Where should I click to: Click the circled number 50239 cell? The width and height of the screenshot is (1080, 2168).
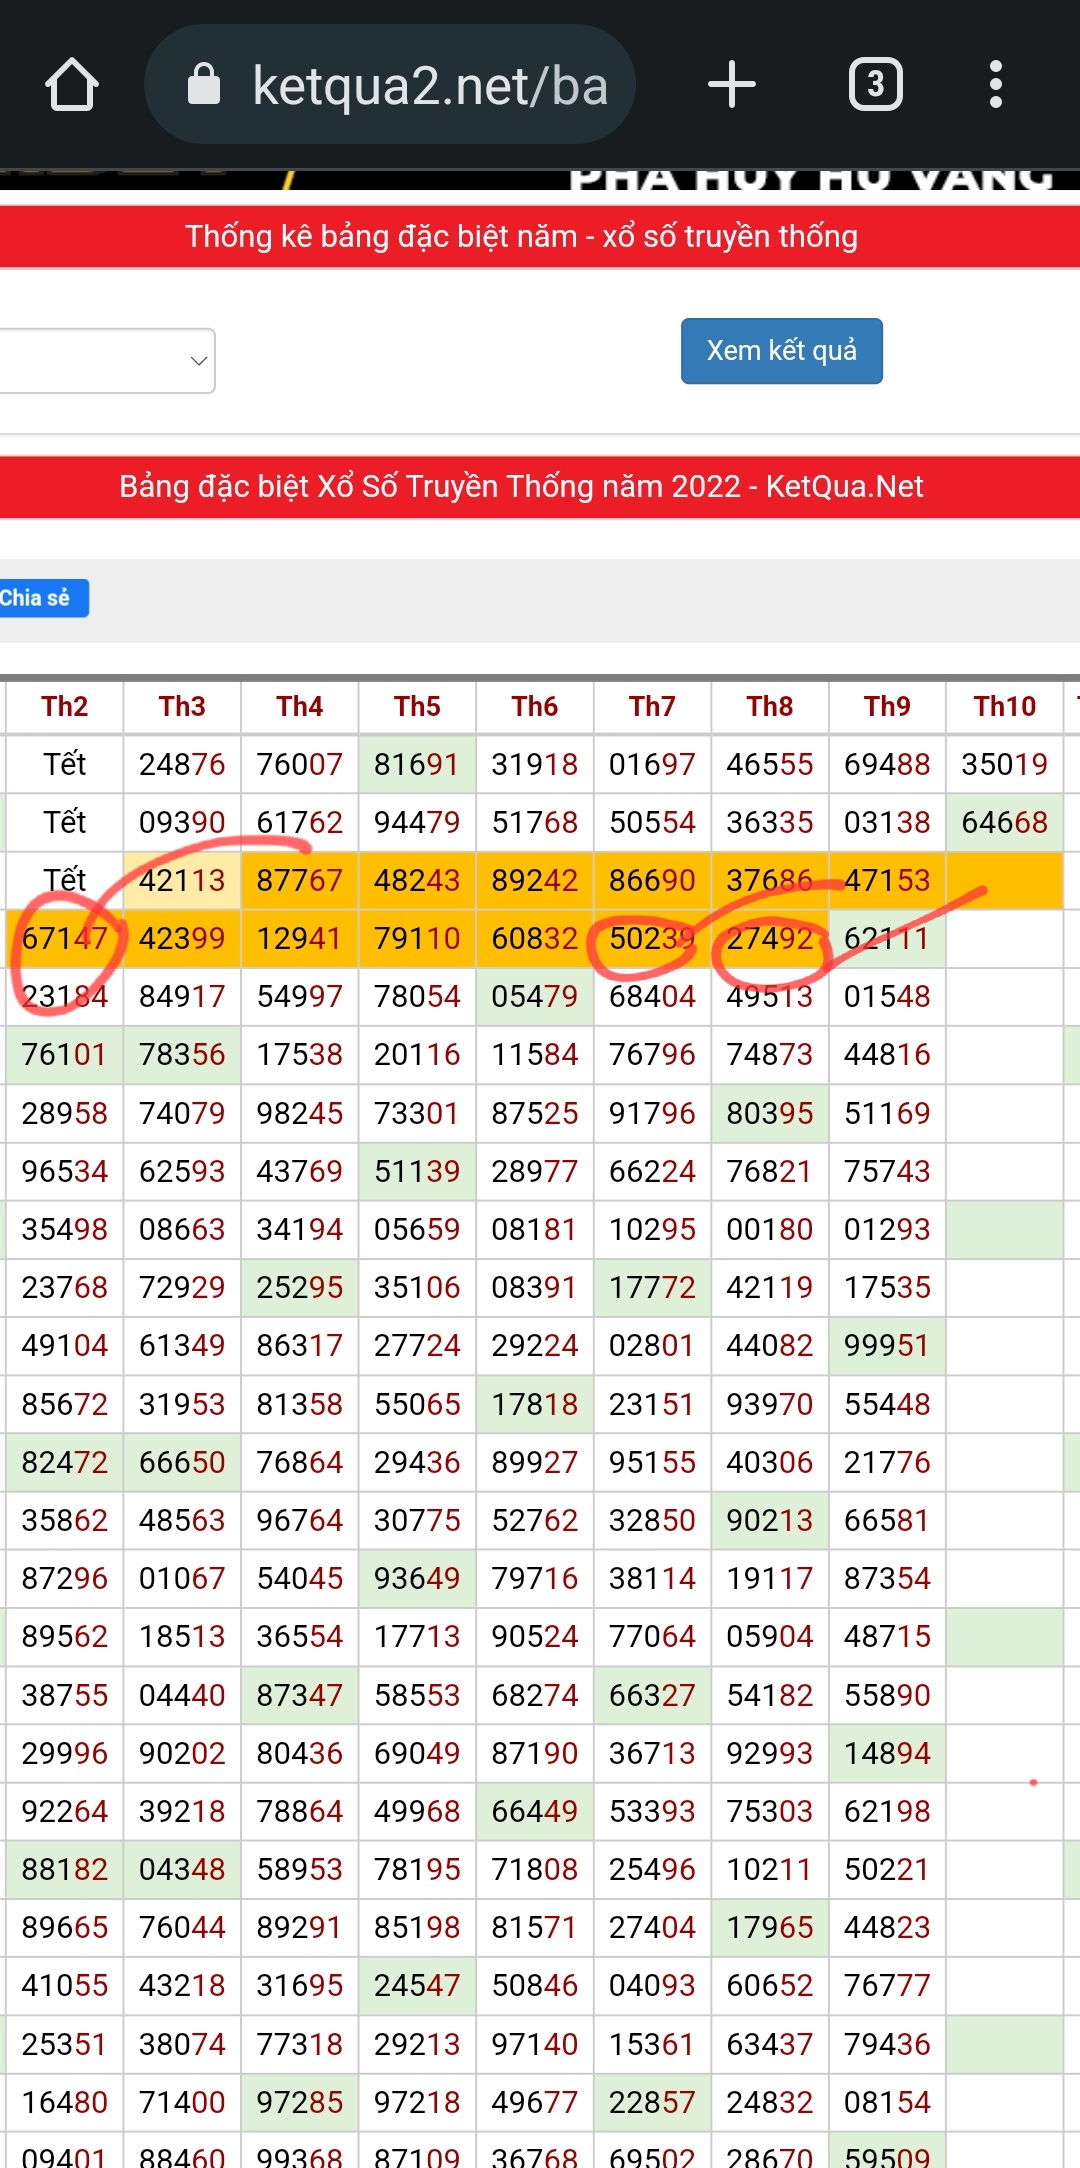pos(651,938)
